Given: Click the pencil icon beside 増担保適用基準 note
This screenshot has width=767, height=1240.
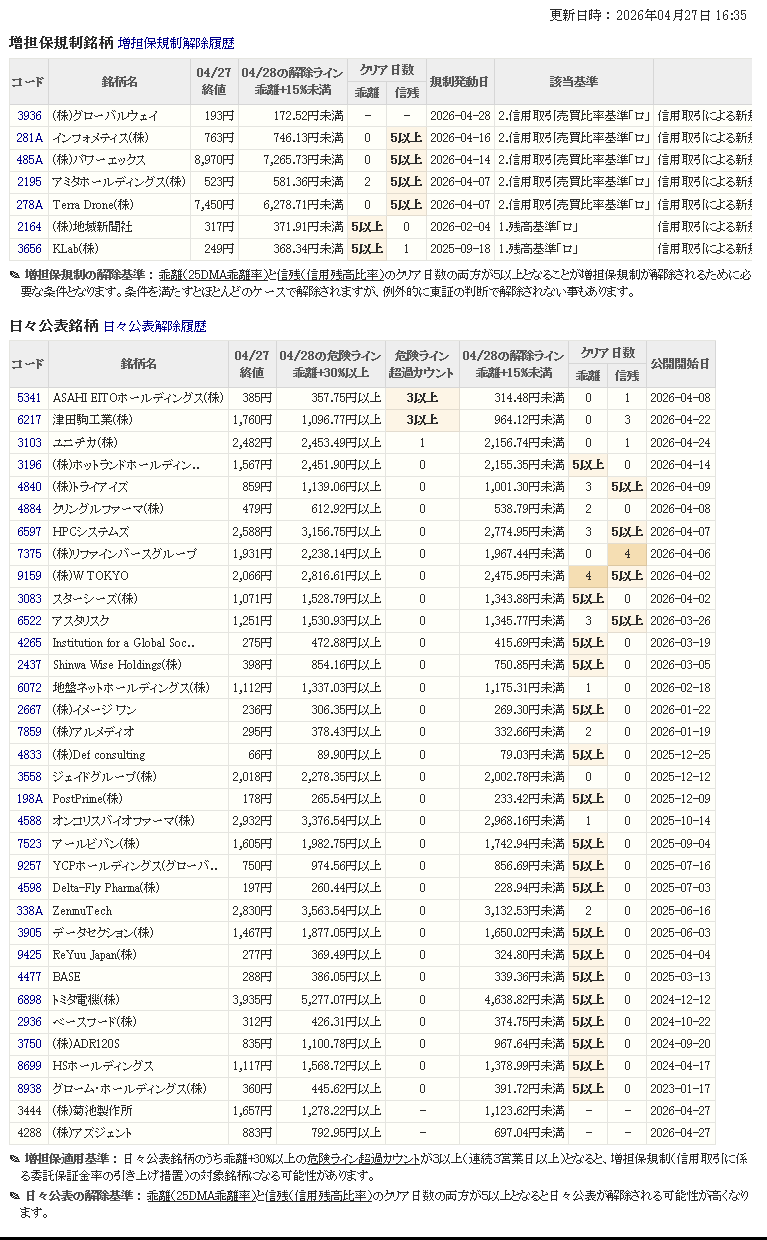Looking at the screenshot, I should [14, 1160].
